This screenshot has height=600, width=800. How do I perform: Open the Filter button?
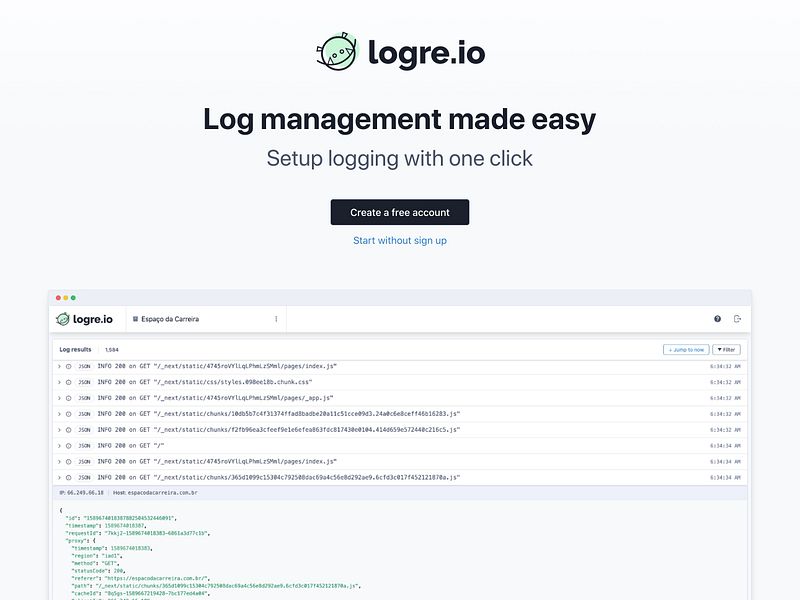727,349
